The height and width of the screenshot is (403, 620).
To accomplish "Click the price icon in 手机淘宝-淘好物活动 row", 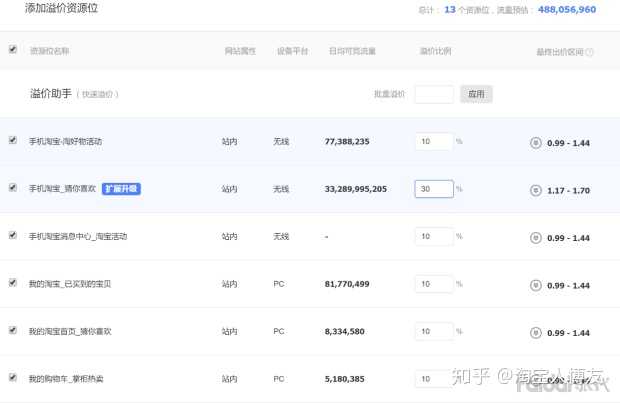I will [535, 142].
